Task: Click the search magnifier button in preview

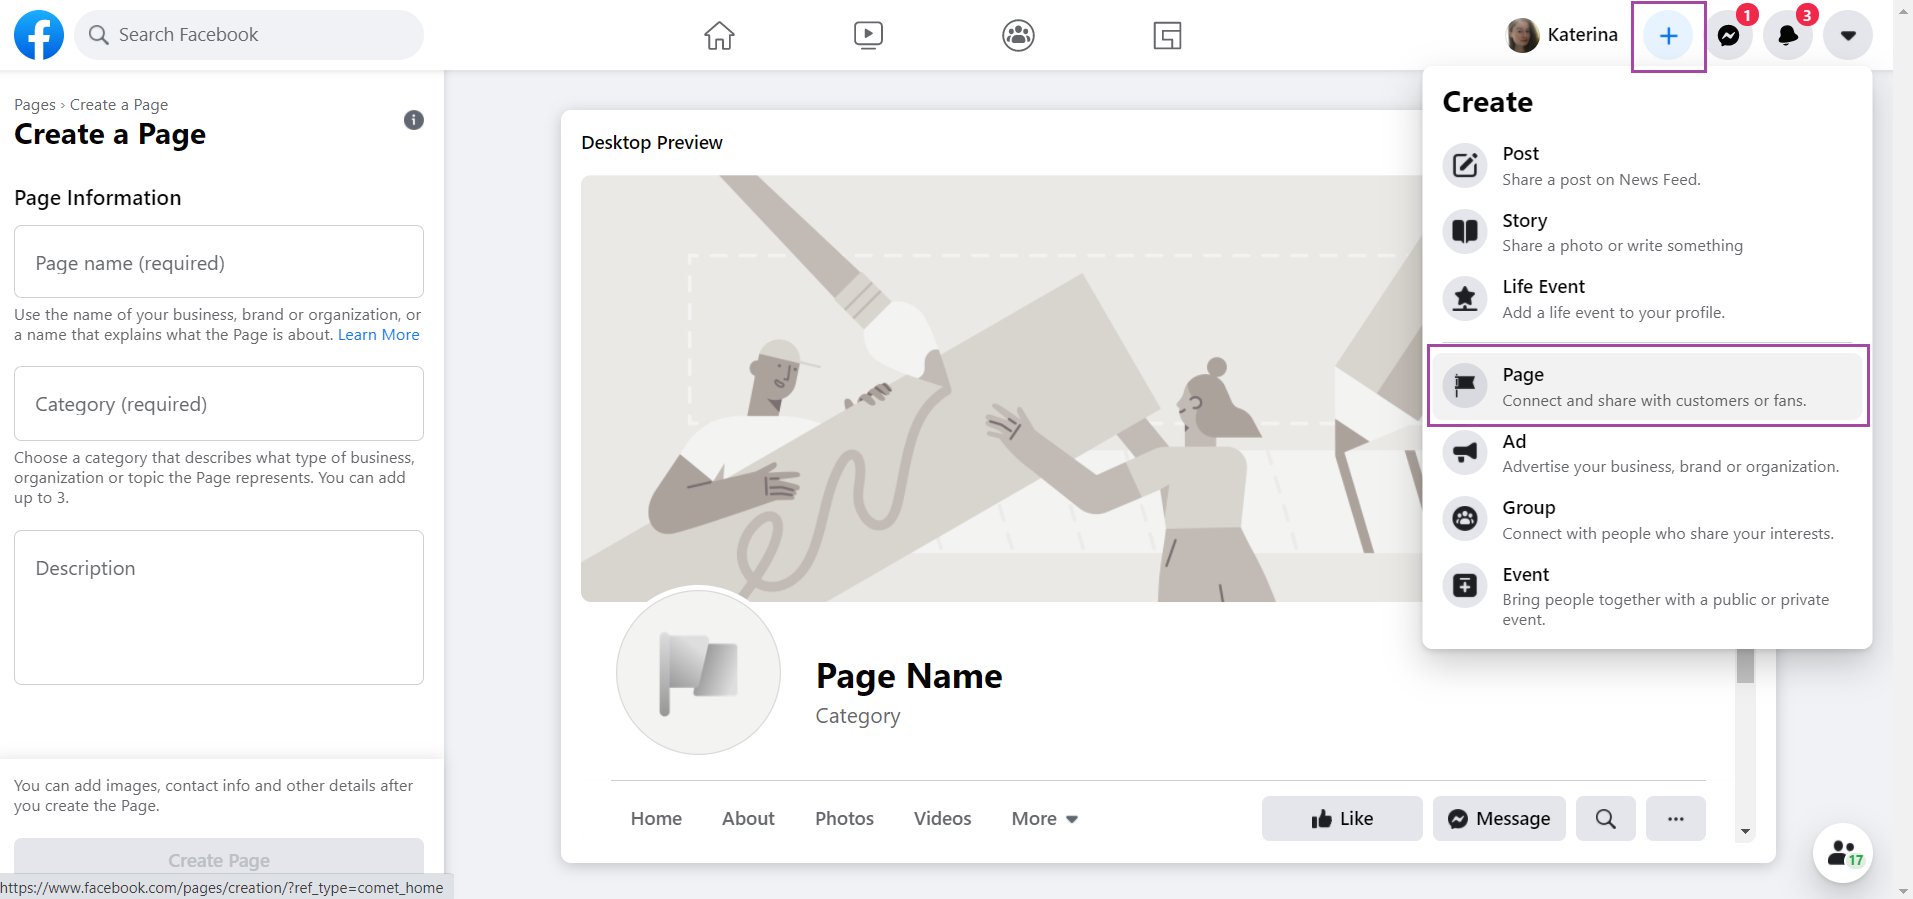Action: 1606,818
